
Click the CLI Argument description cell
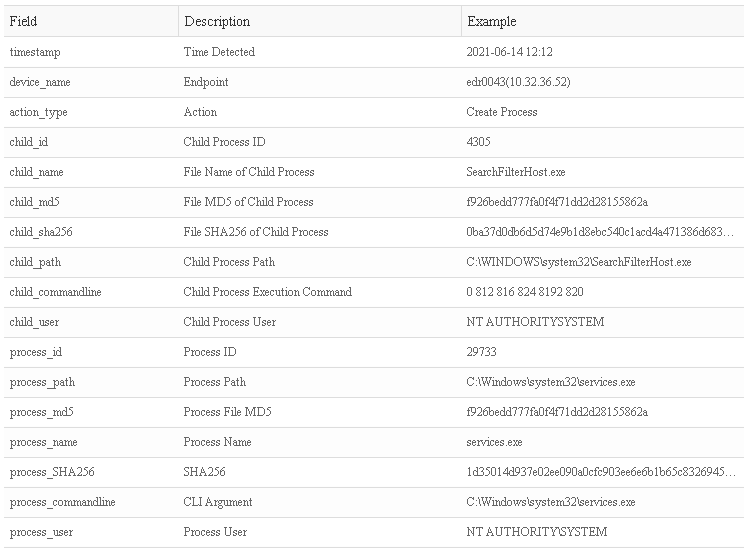[x=218, y=502]
